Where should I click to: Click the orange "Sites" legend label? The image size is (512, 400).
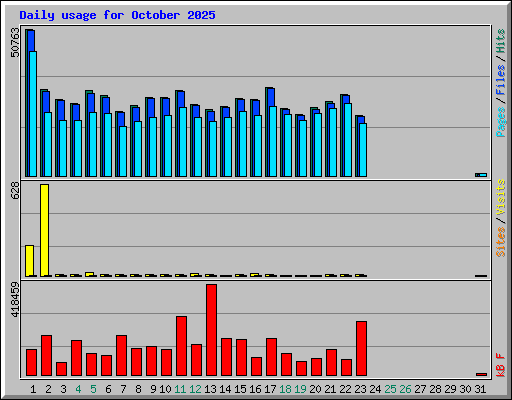click(500, 242)
